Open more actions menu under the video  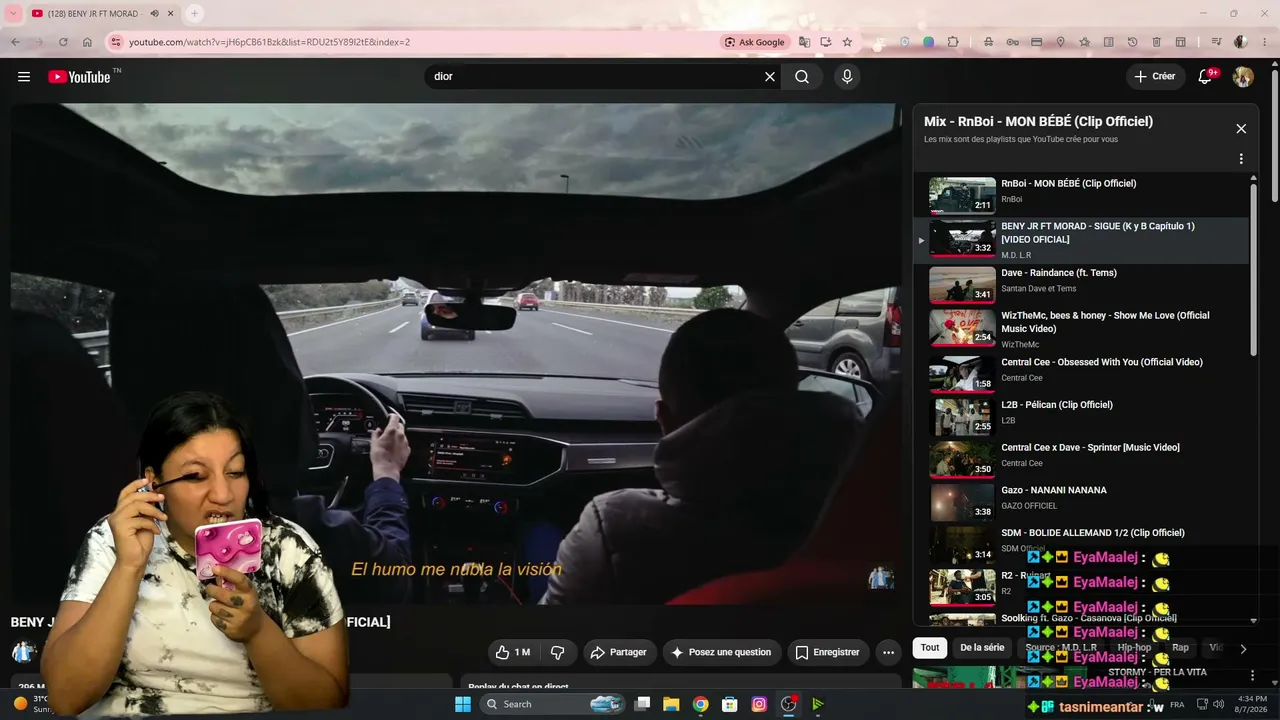[888, 652]
